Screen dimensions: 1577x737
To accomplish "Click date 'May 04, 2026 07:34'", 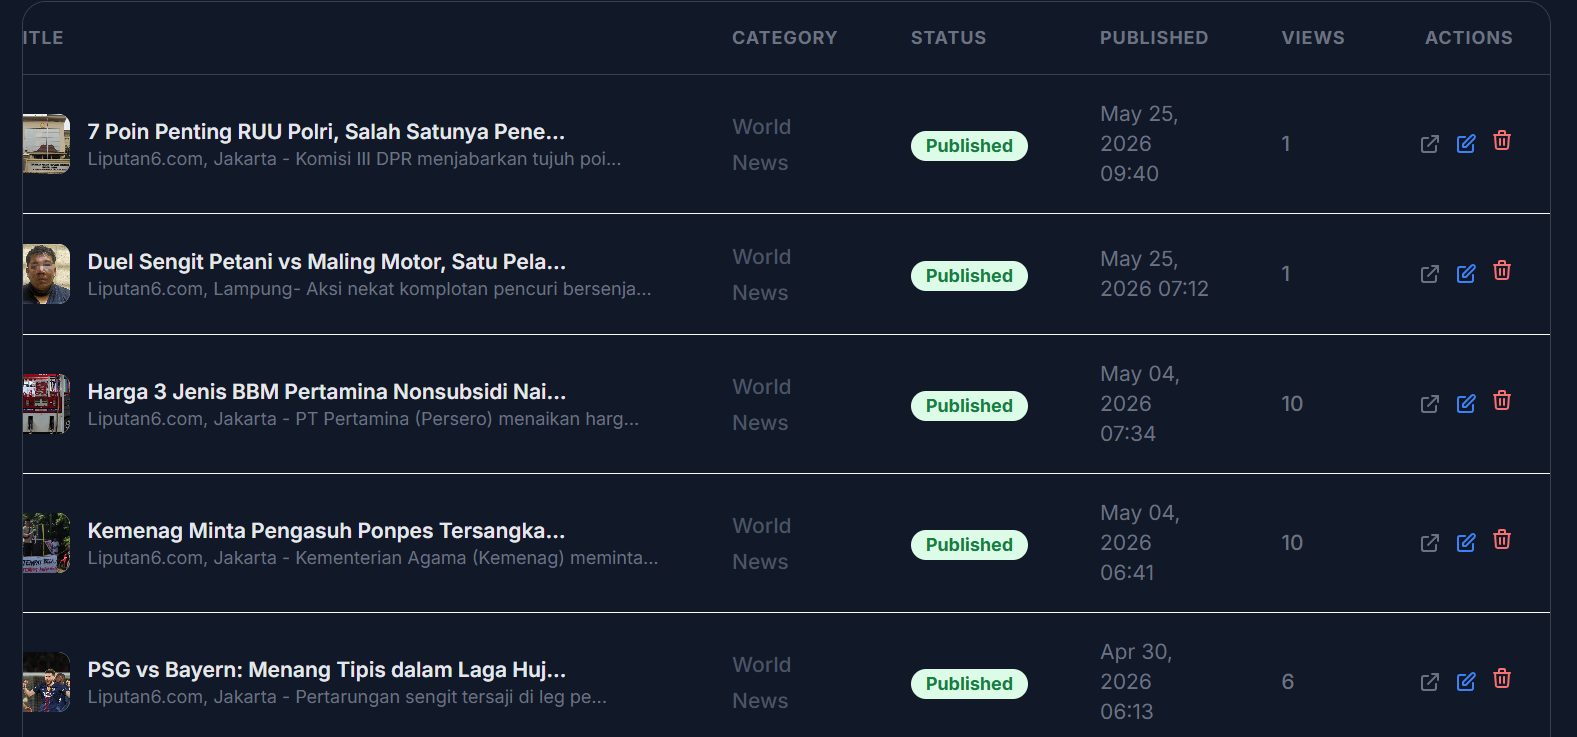I will [x=1140, y=404].
